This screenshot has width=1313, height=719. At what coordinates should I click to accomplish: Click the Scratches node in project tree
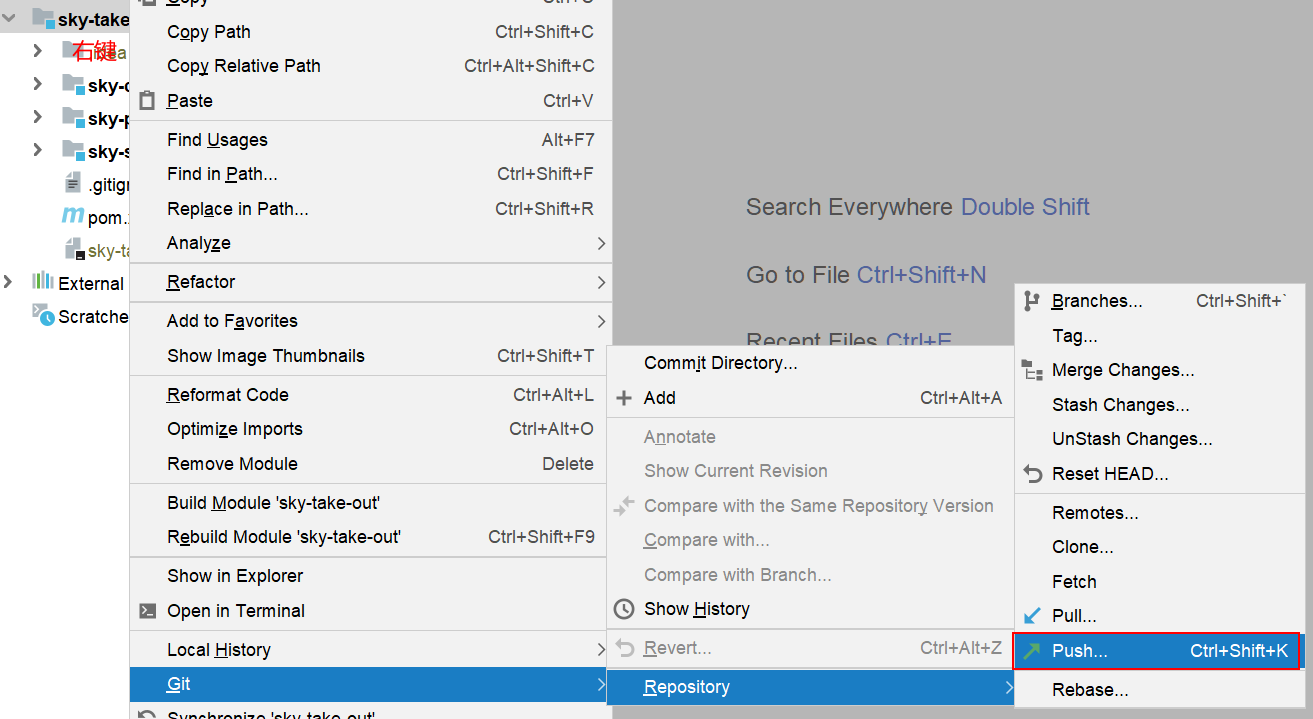tap(80, 316)
